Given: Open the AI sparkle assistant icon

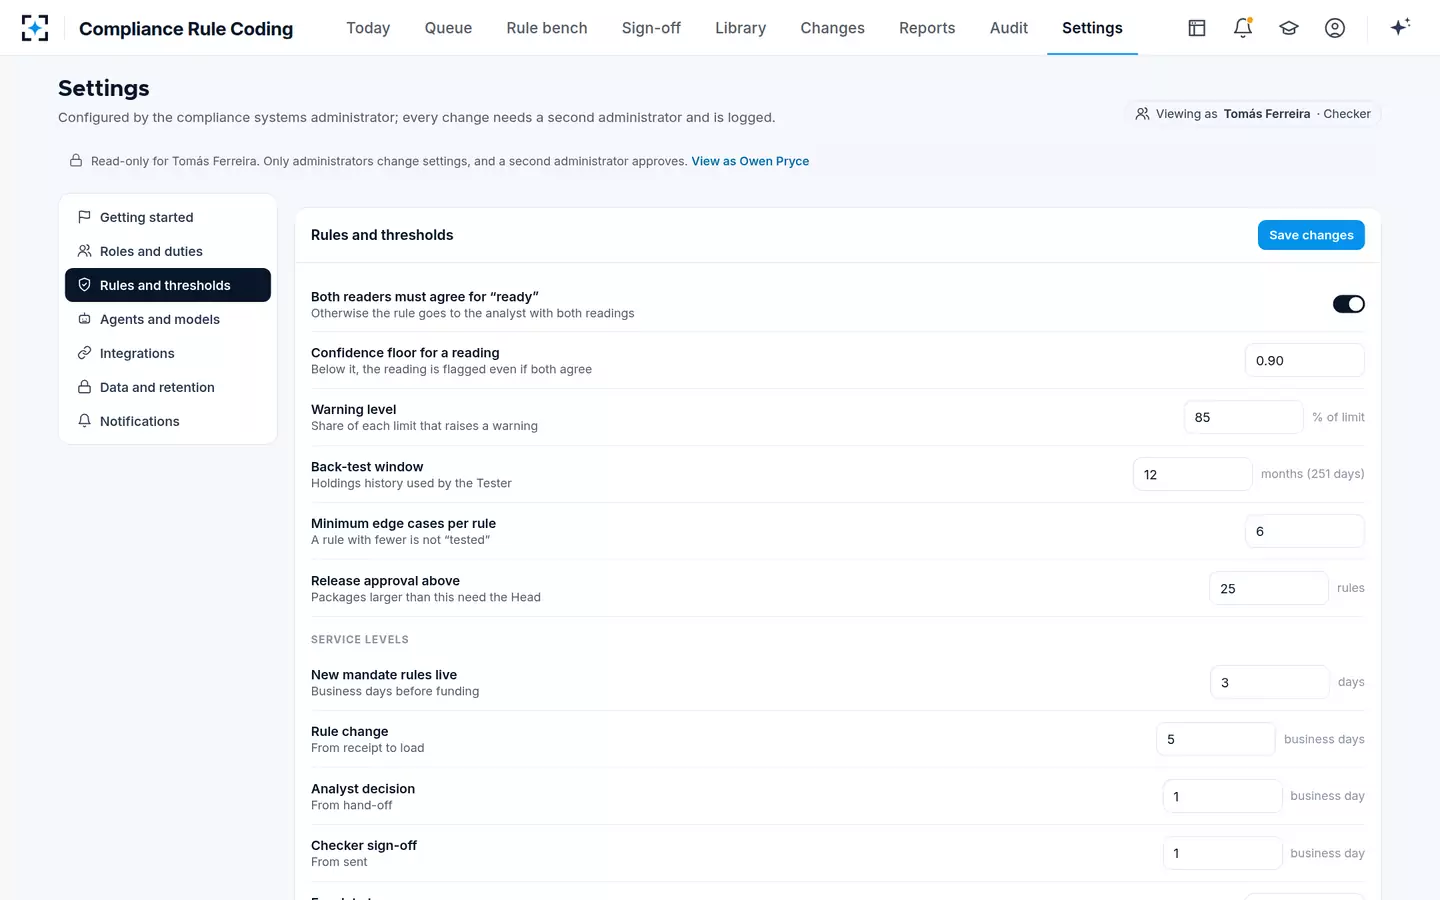Looking at the screenshot, I should [1400, 27].
